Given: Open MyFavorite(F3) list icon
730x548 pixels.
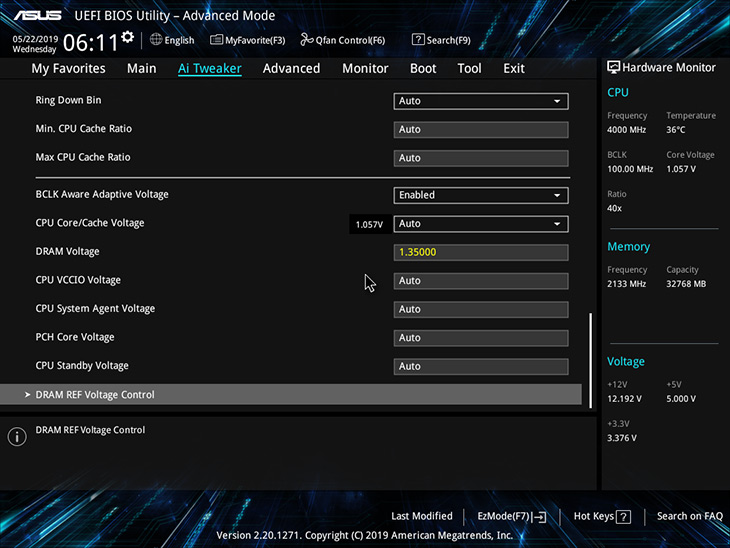Looking at the screenshot, I should tap(216, 40).
